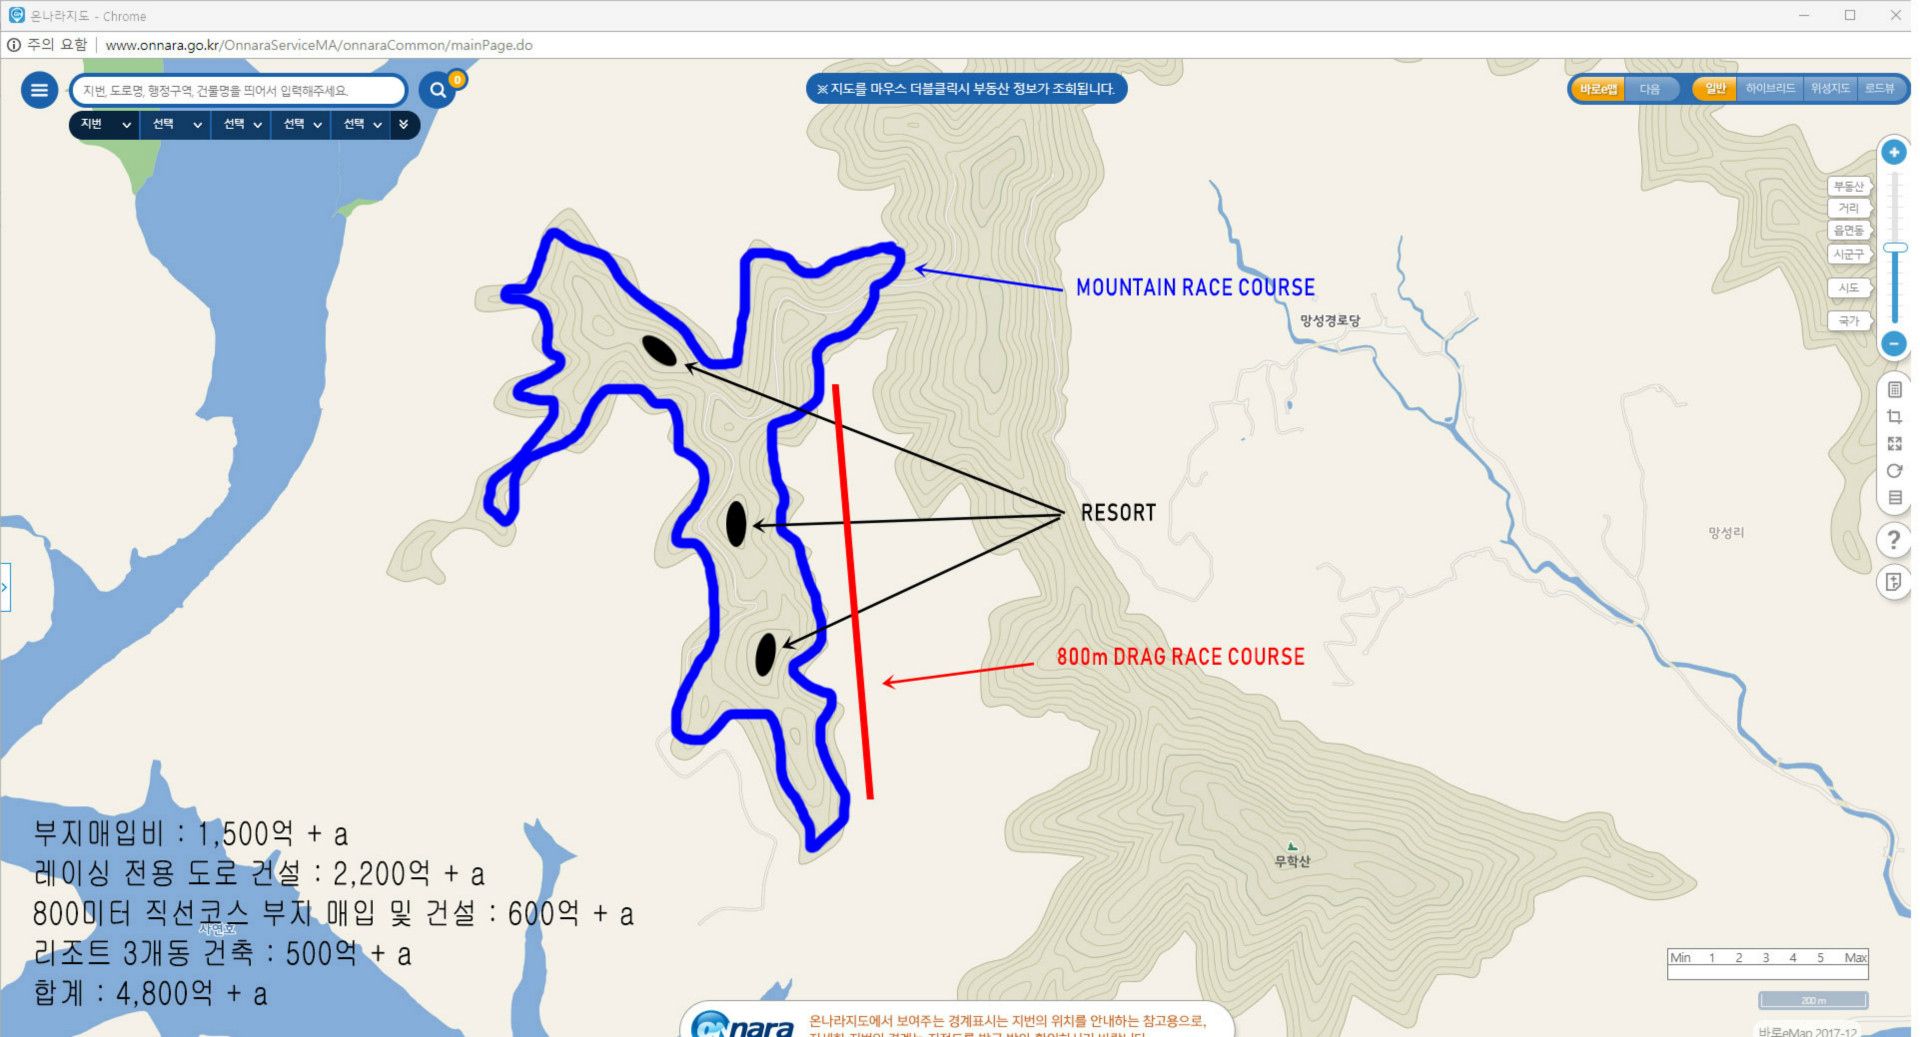The image size is (1920, 1037).
Task: Jump to 읍면동 zoom level
Action: click(1848, 230)
